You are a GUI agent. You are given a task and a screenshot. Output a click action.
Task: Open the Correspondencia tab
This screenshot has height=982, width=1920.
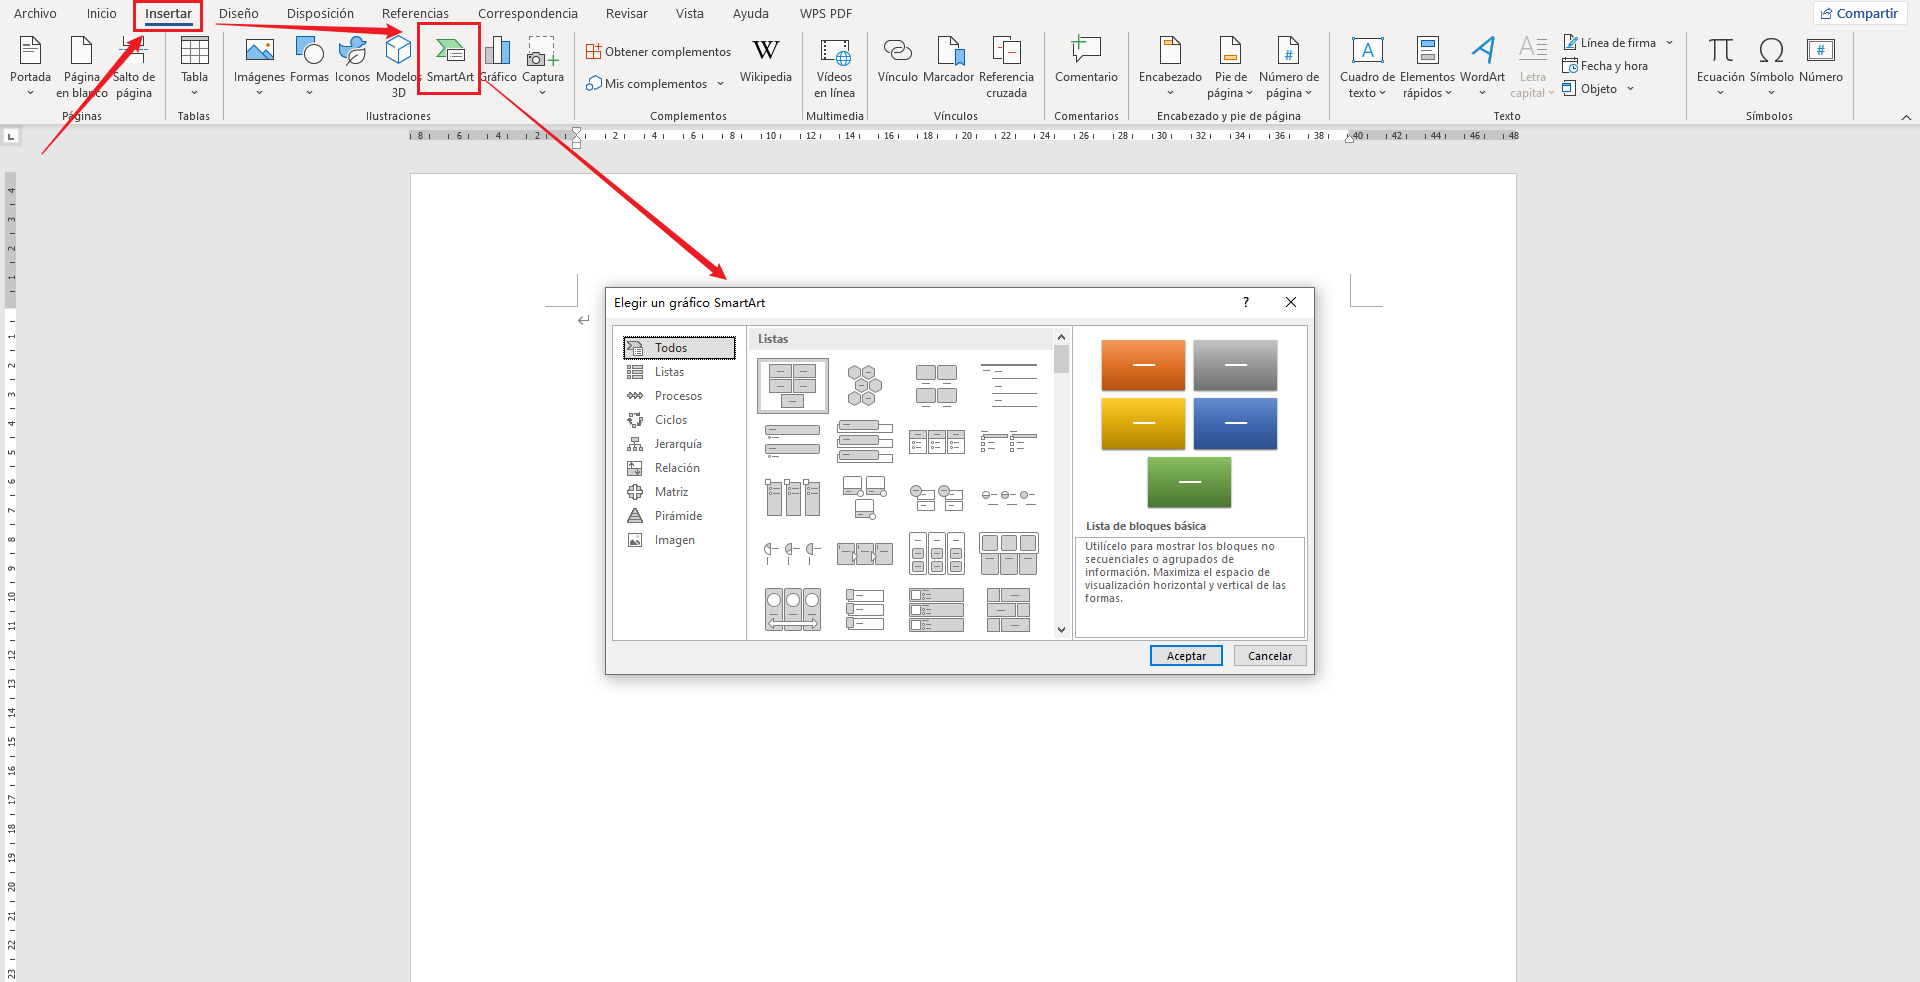528,14
